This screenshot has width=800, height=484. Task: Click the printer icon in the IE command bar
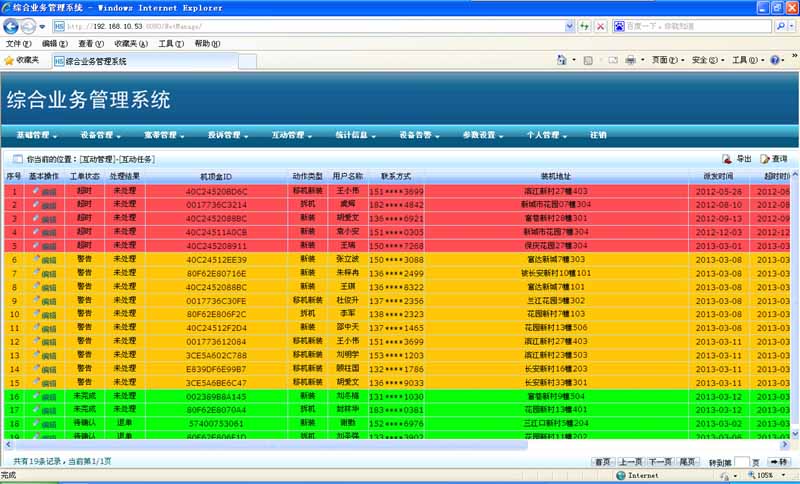click(630, 61)
